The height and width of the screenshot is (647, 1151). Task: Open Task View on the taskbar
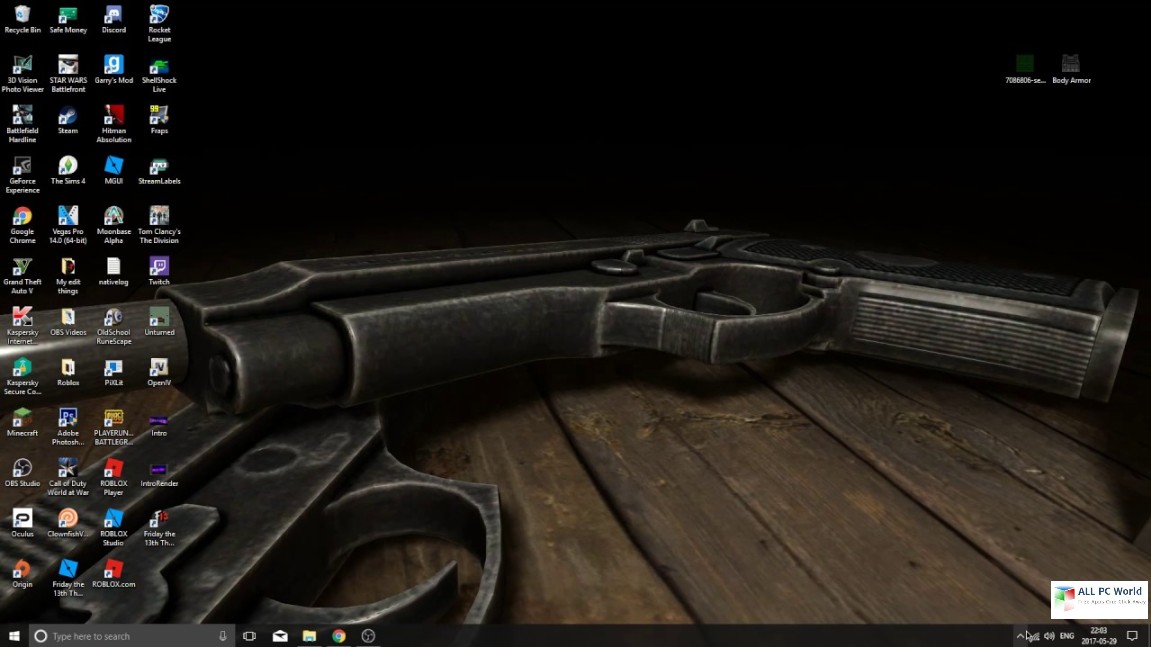(250, 636)
